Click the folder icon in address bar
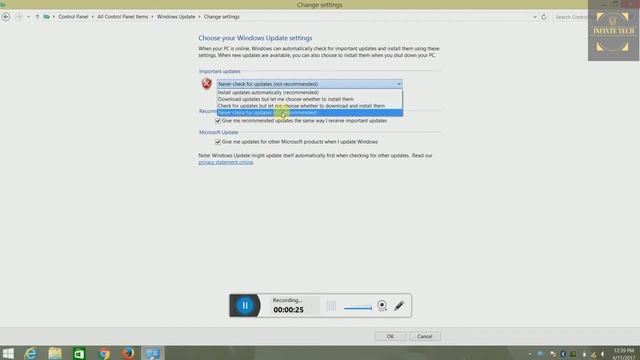 (47, 17)
